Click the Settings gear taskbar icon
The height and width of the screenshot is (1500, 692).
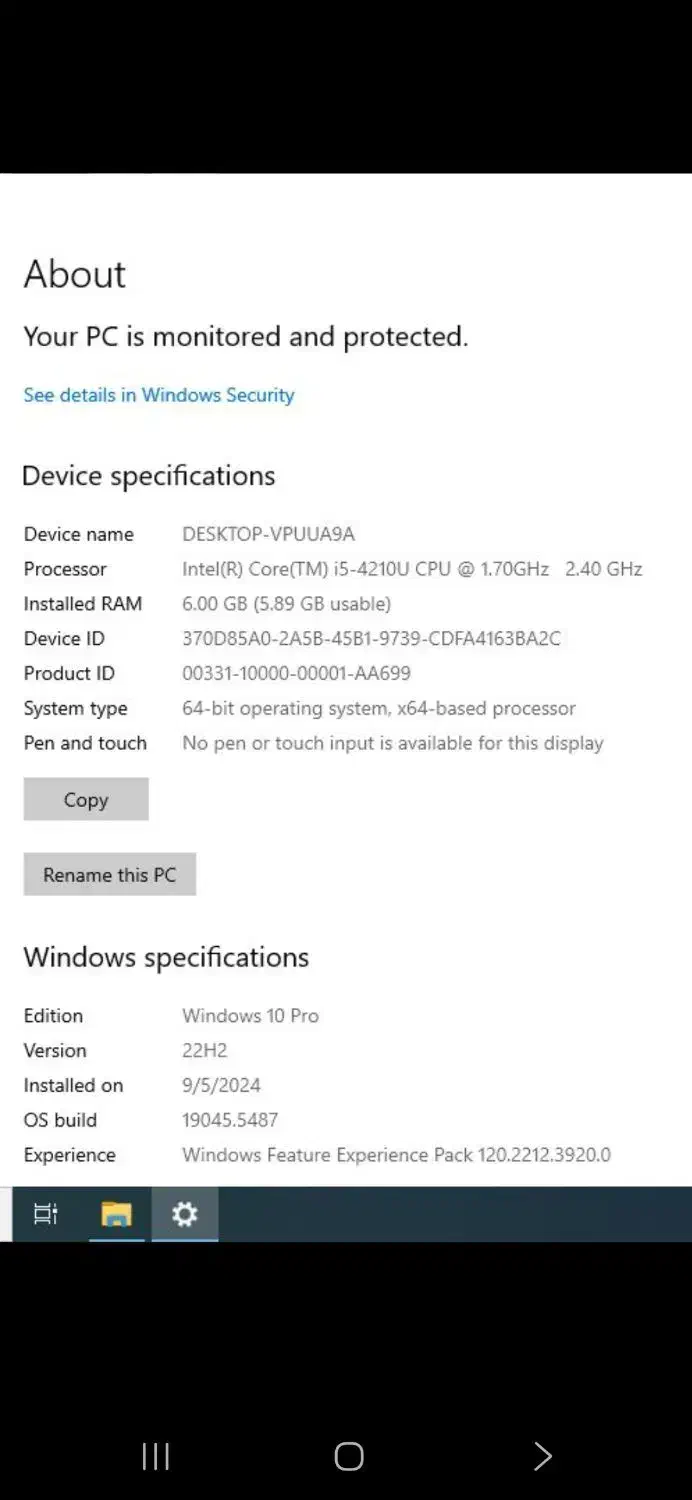184,1214
